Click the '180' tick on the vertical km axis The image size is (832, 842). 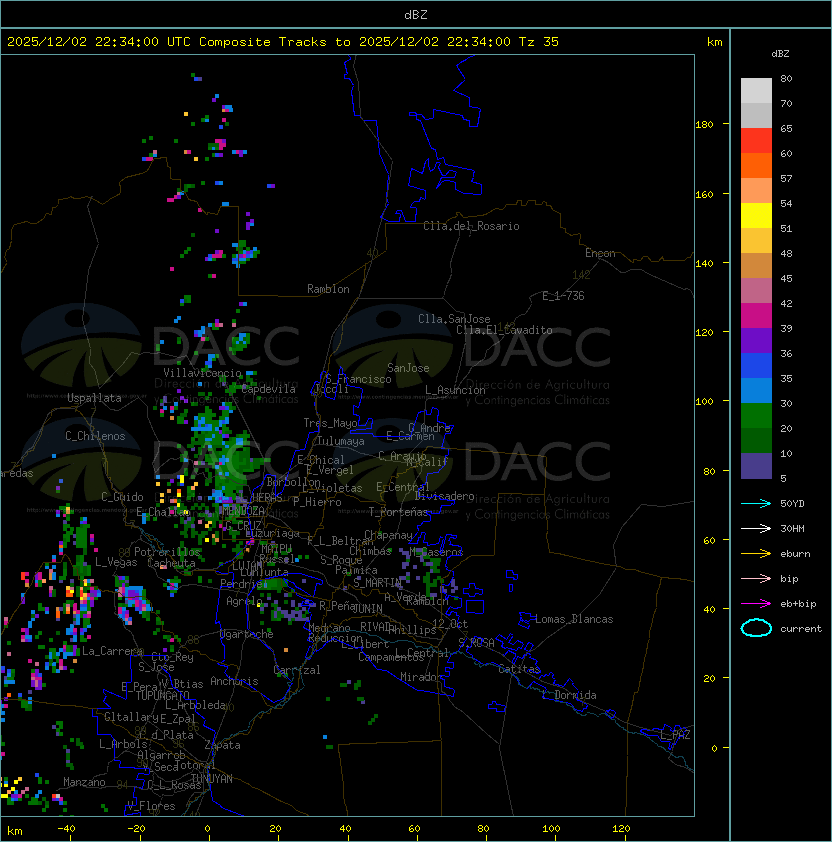click(704, 125)
